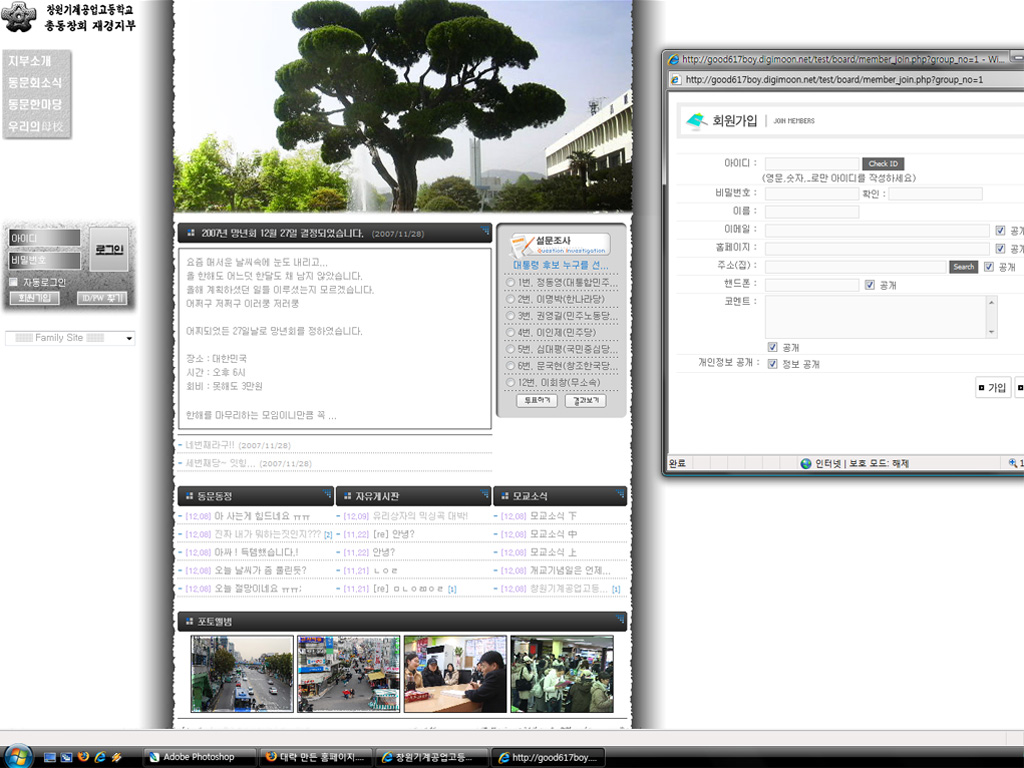Open the Family Site dropdown
Viewport: 1024px width, 768px height.
[69, 338]
